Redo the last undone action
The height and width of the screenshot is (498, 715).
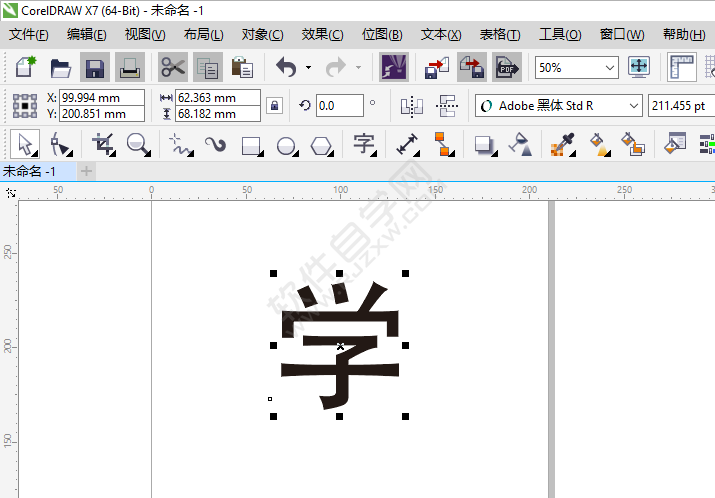(336, 67)
